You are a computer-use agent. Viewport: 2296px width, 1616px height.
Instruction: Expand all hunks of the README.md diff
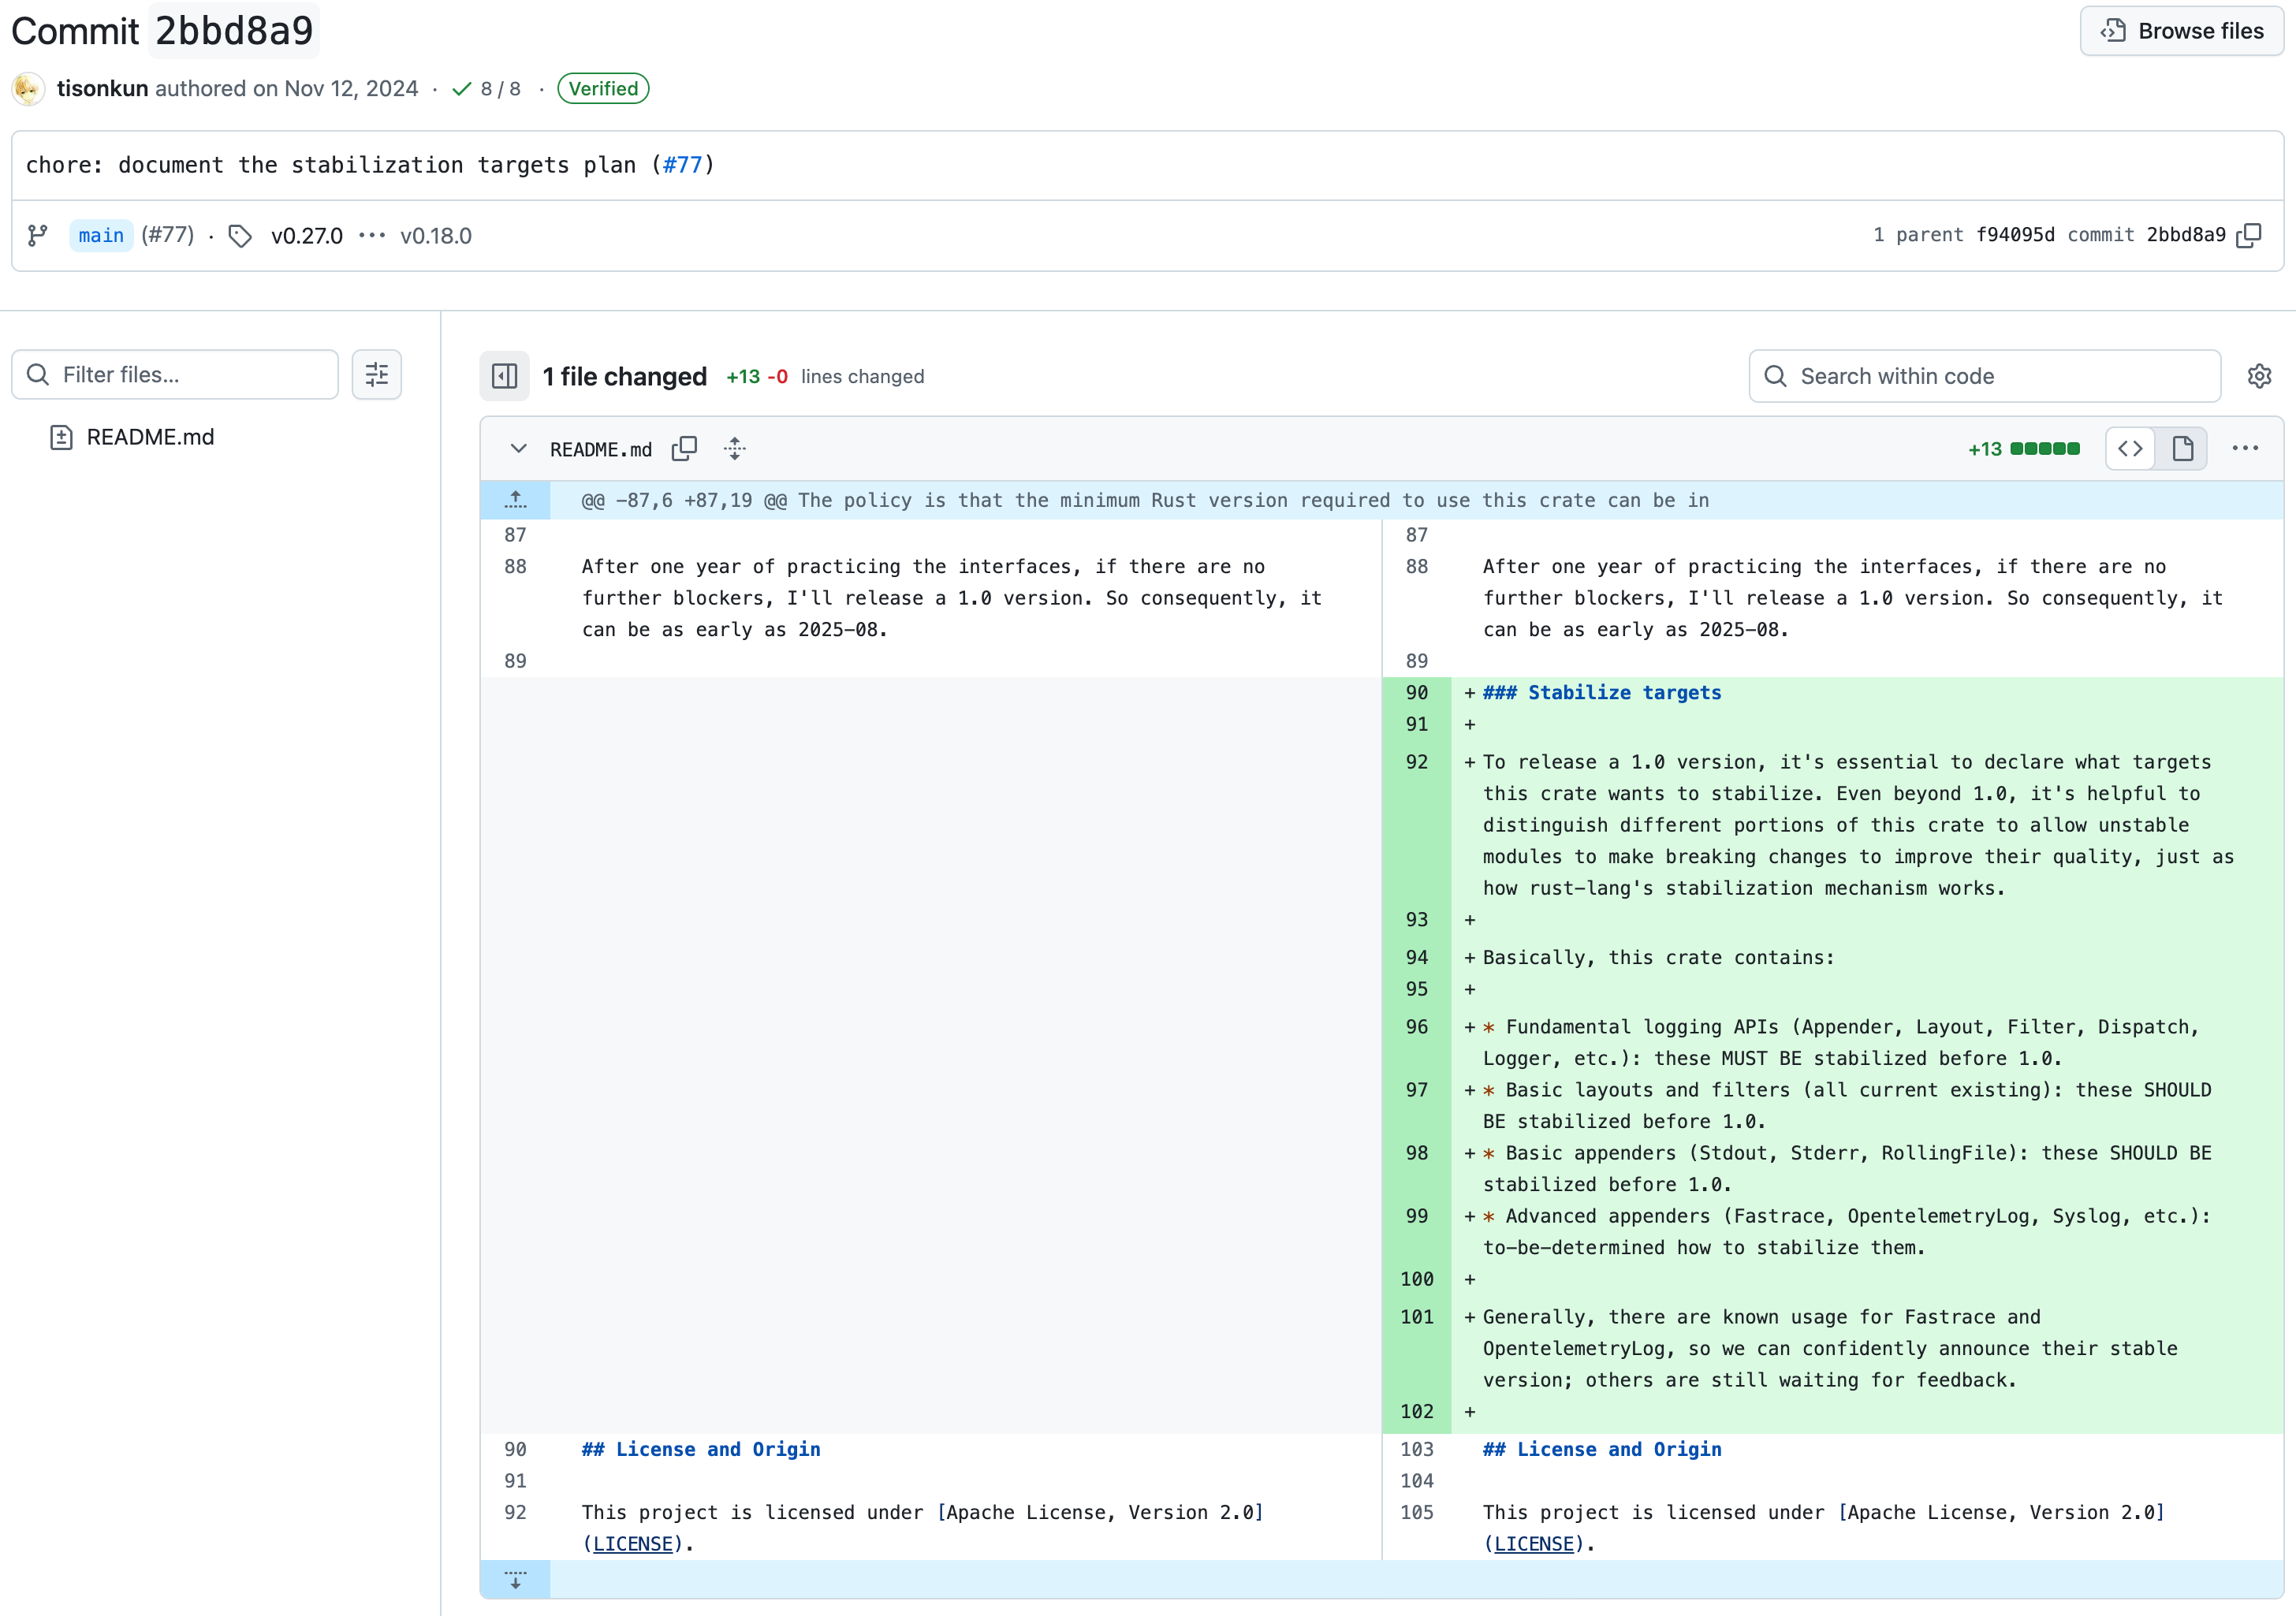(x=735, y=449)
